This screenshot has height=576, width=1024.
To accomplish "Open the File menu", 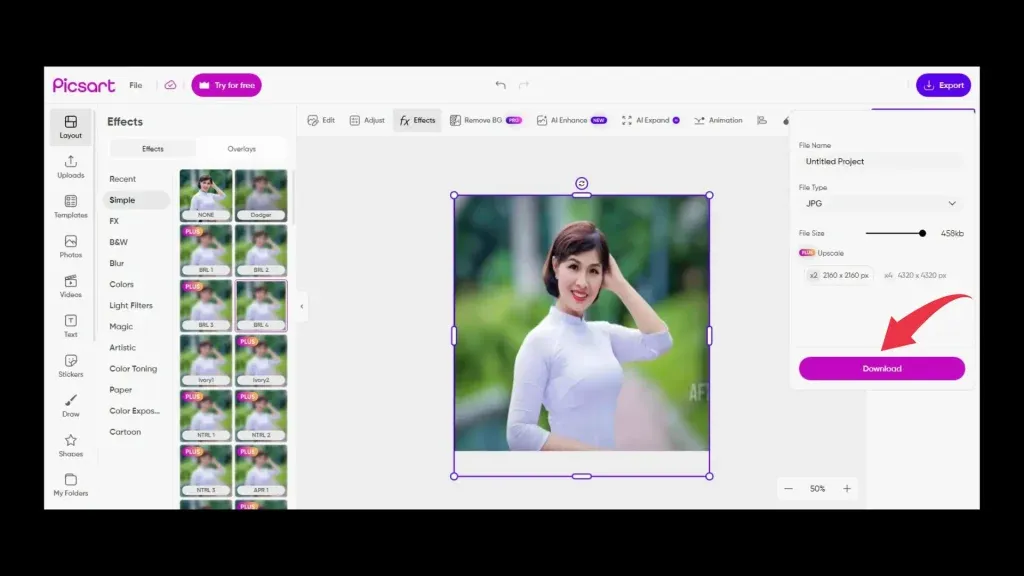I will [136, 86].
